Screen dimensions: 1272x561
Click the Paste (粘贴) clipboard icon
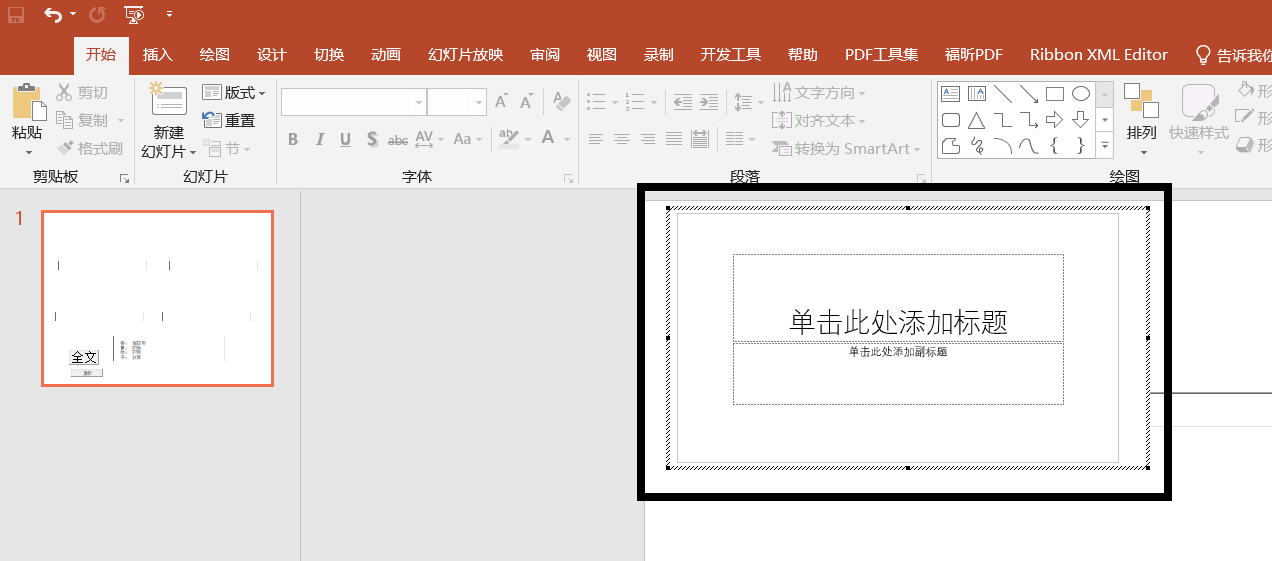(28, 104)
